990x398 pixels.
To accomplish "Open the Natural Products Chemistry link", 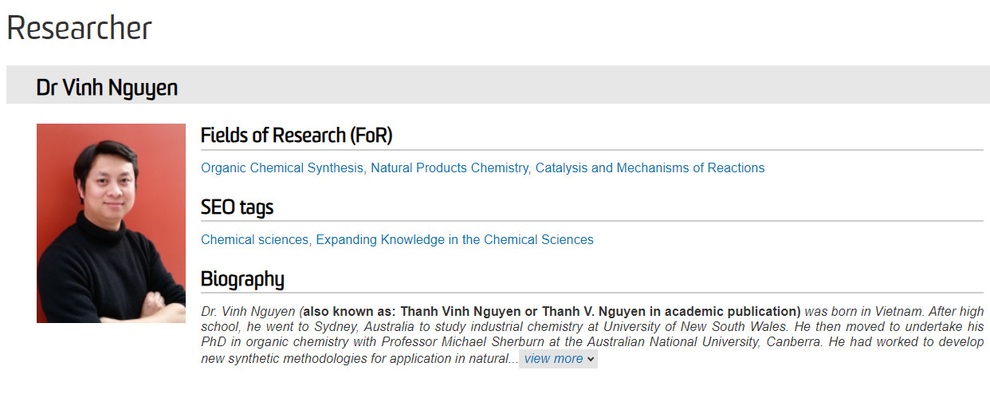I will point(449,168).
